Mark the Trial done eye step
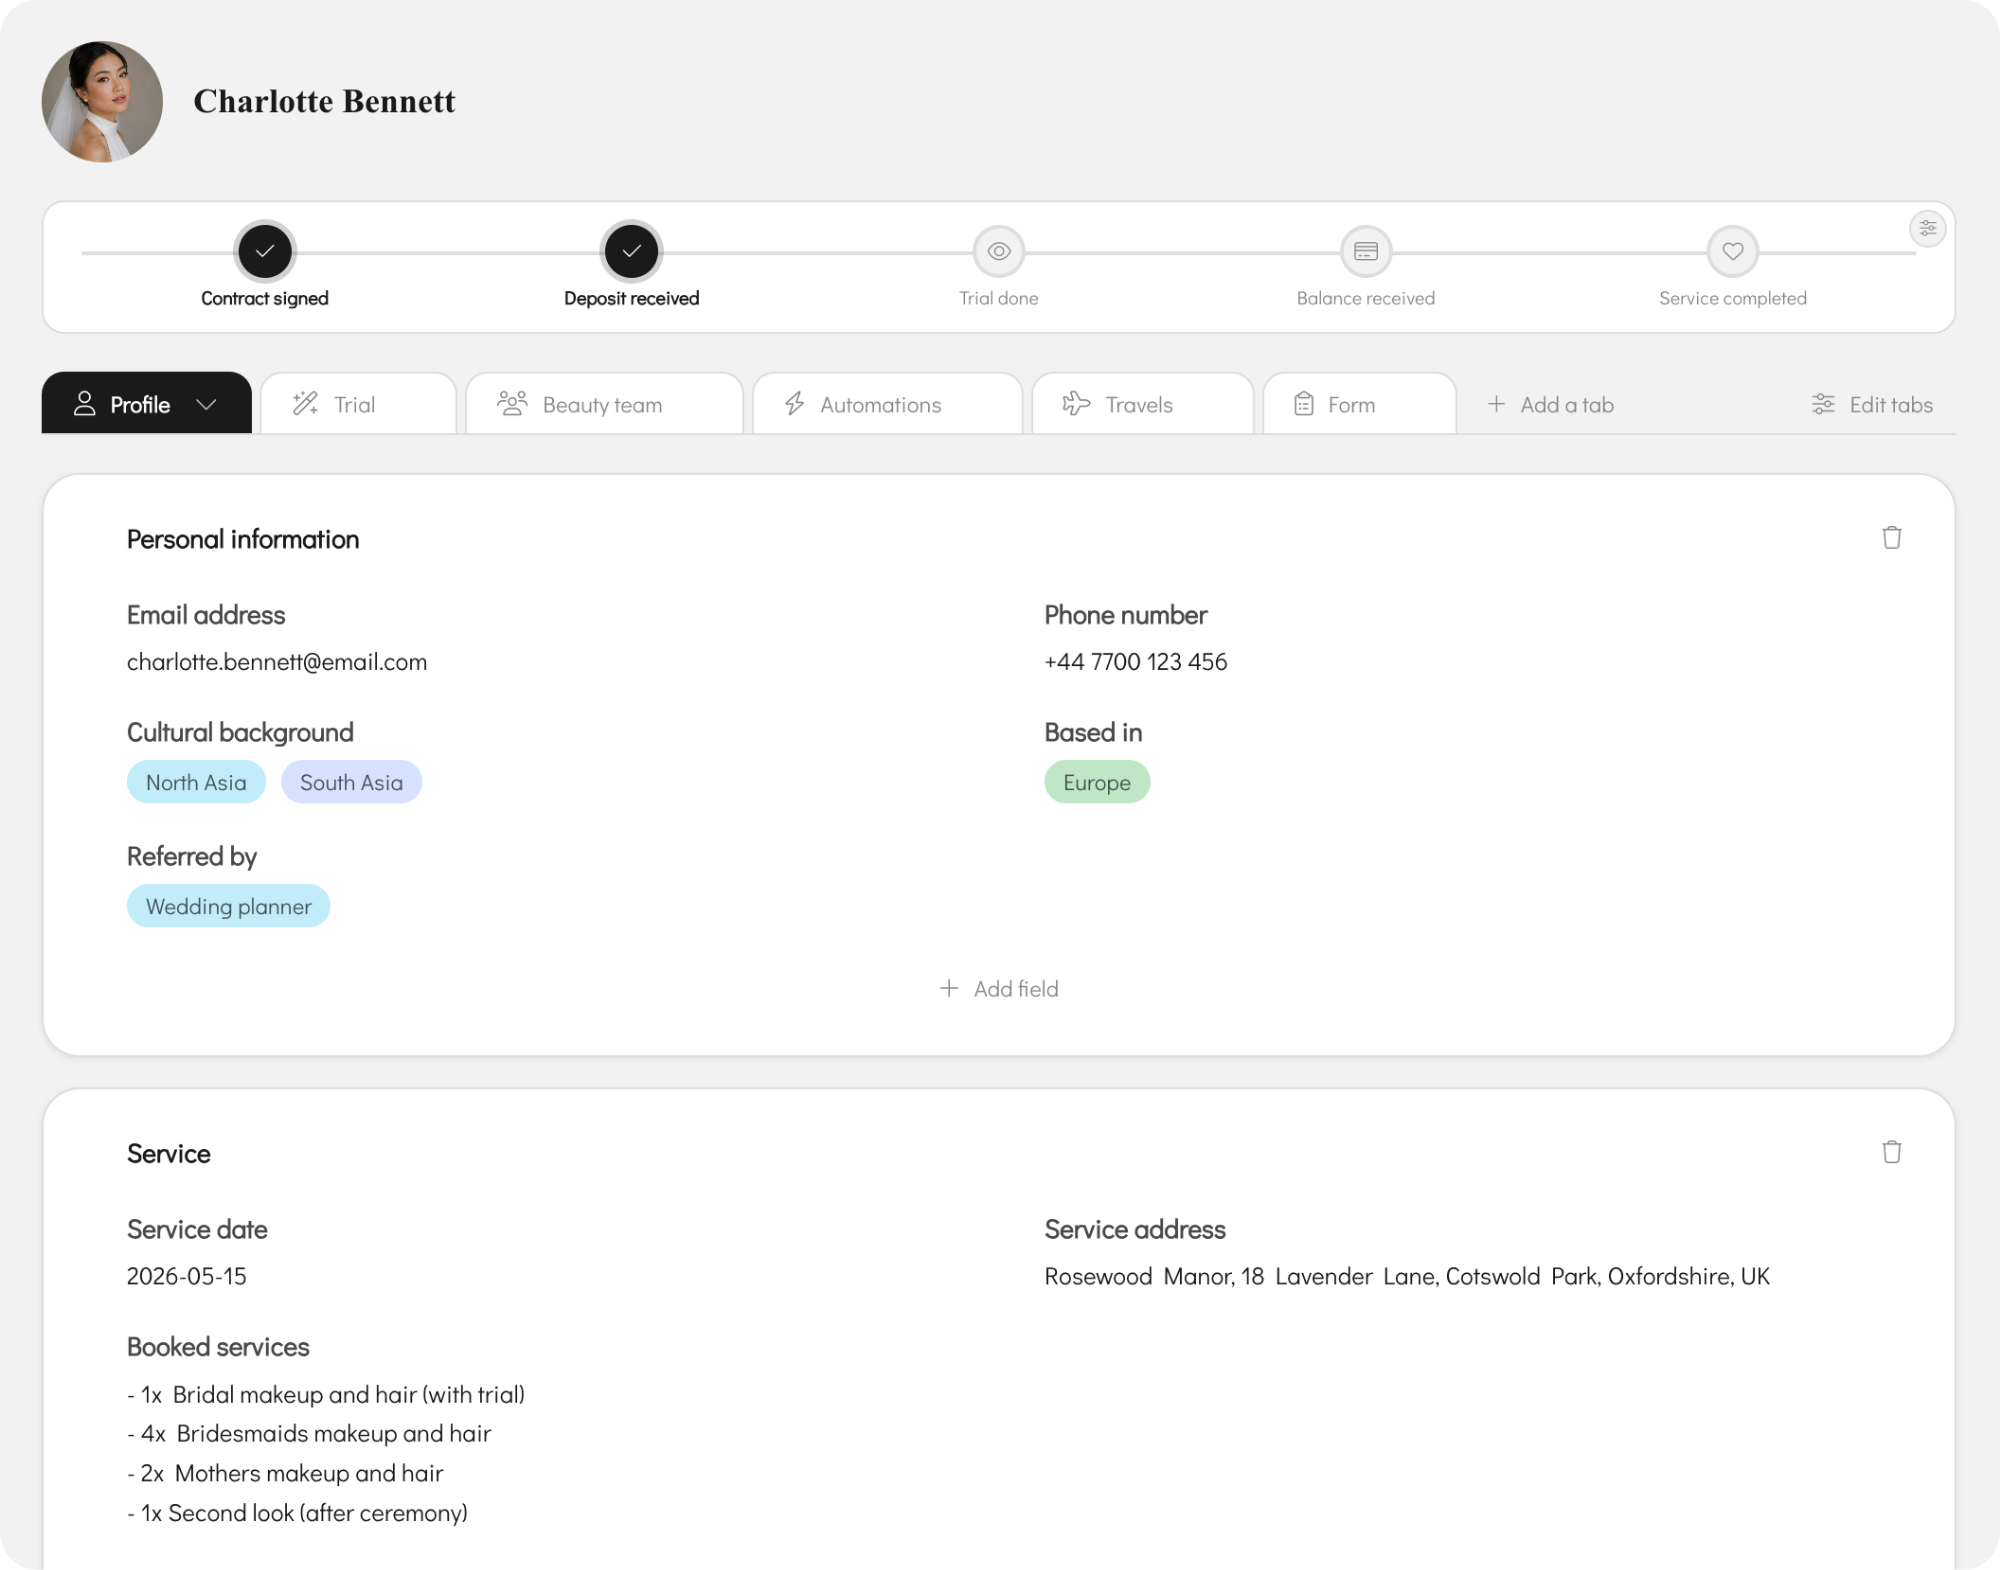2000x1570 pixels. point(998,251)
